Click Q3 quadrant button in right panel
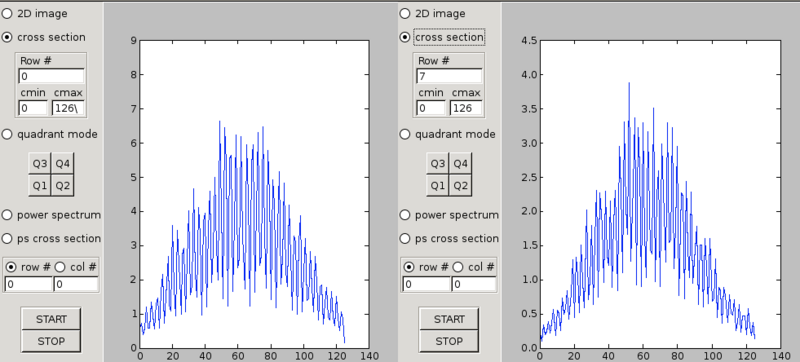Viewport: 800px width, 362px height. [x=438, y=164]
